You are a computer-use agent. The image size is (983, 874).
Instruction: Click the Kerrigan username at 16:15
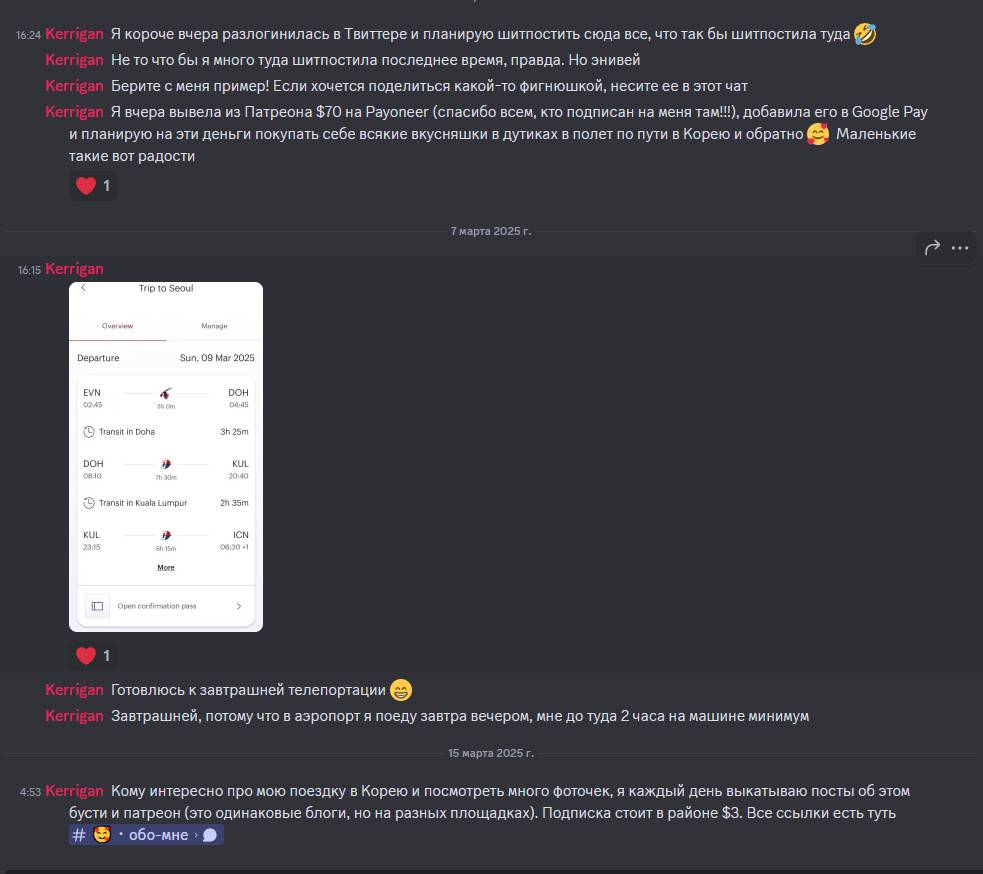74,269
